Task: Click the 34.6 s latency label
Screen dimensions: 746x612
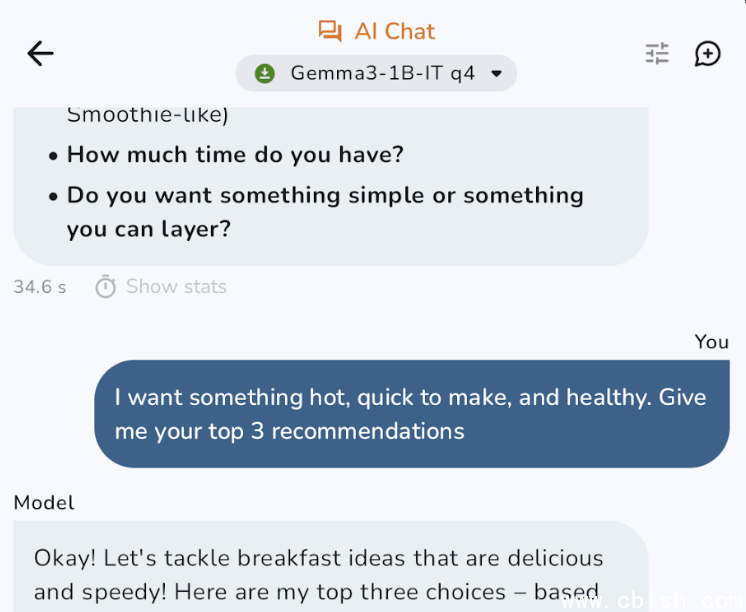Action: point(40,287)
